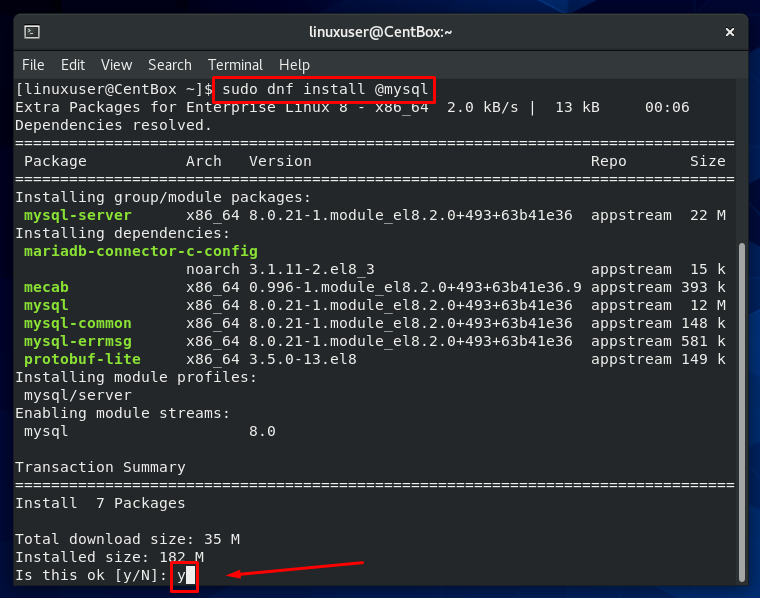Click version '3.5.0-13.el8'

click(303, 360)
